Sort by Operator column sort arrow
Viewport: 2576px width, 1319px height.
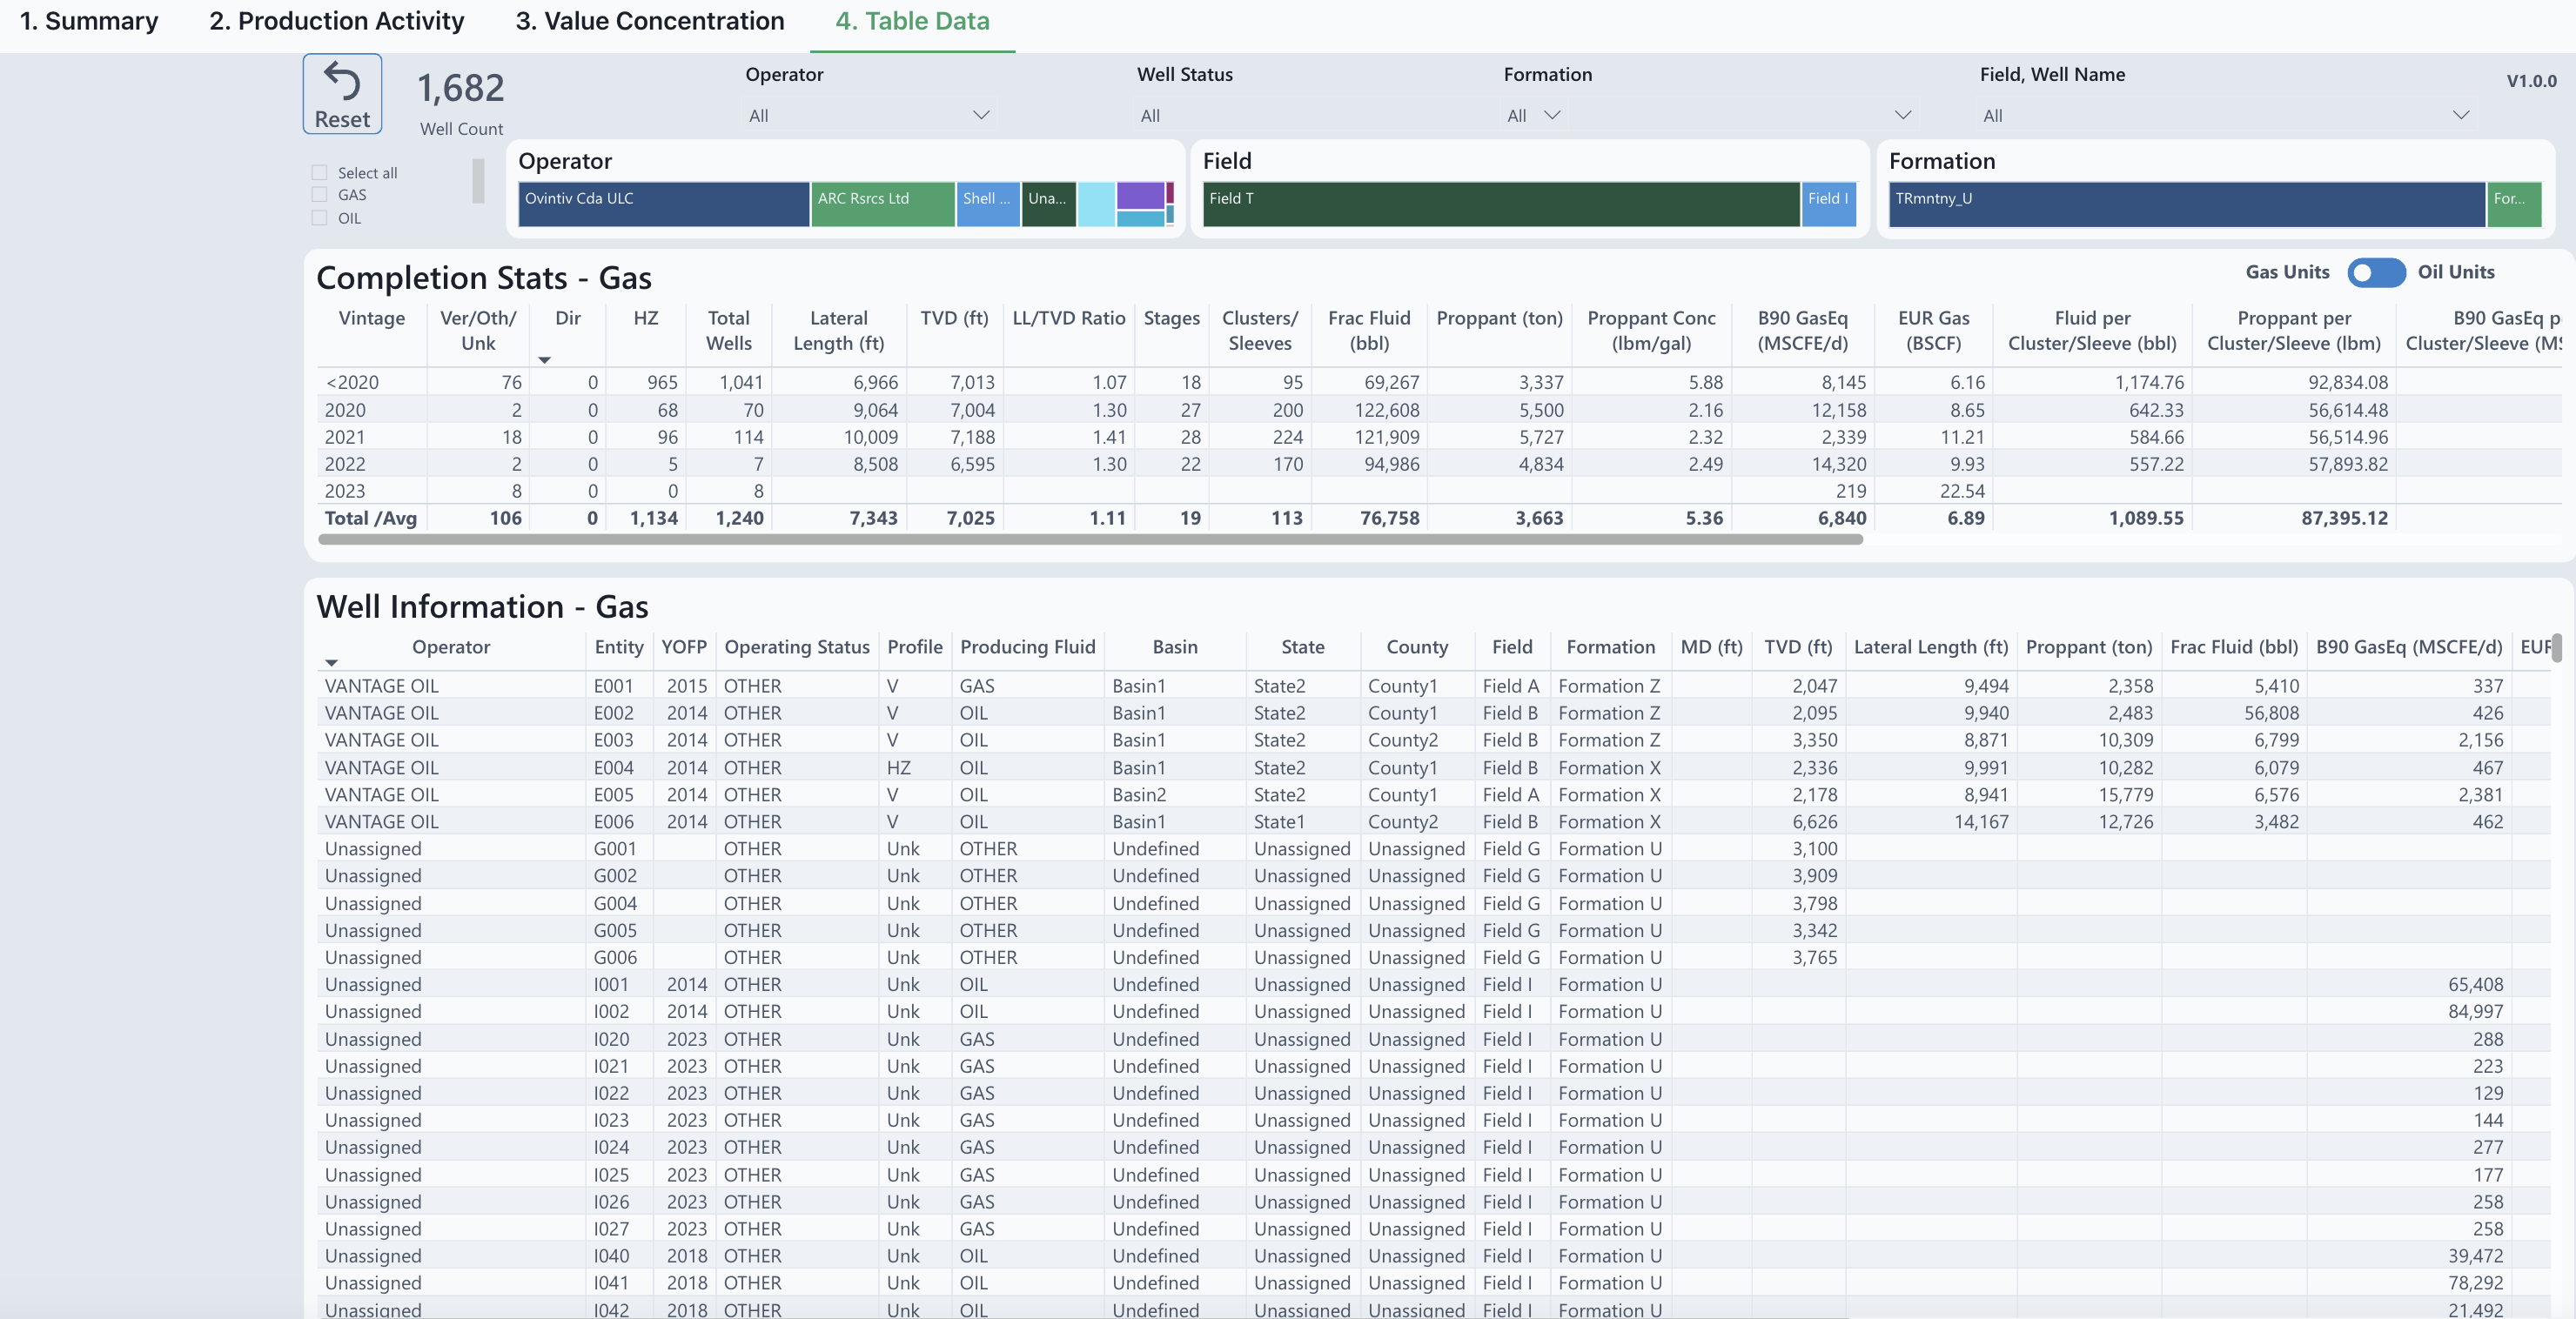tap(331, 663)
